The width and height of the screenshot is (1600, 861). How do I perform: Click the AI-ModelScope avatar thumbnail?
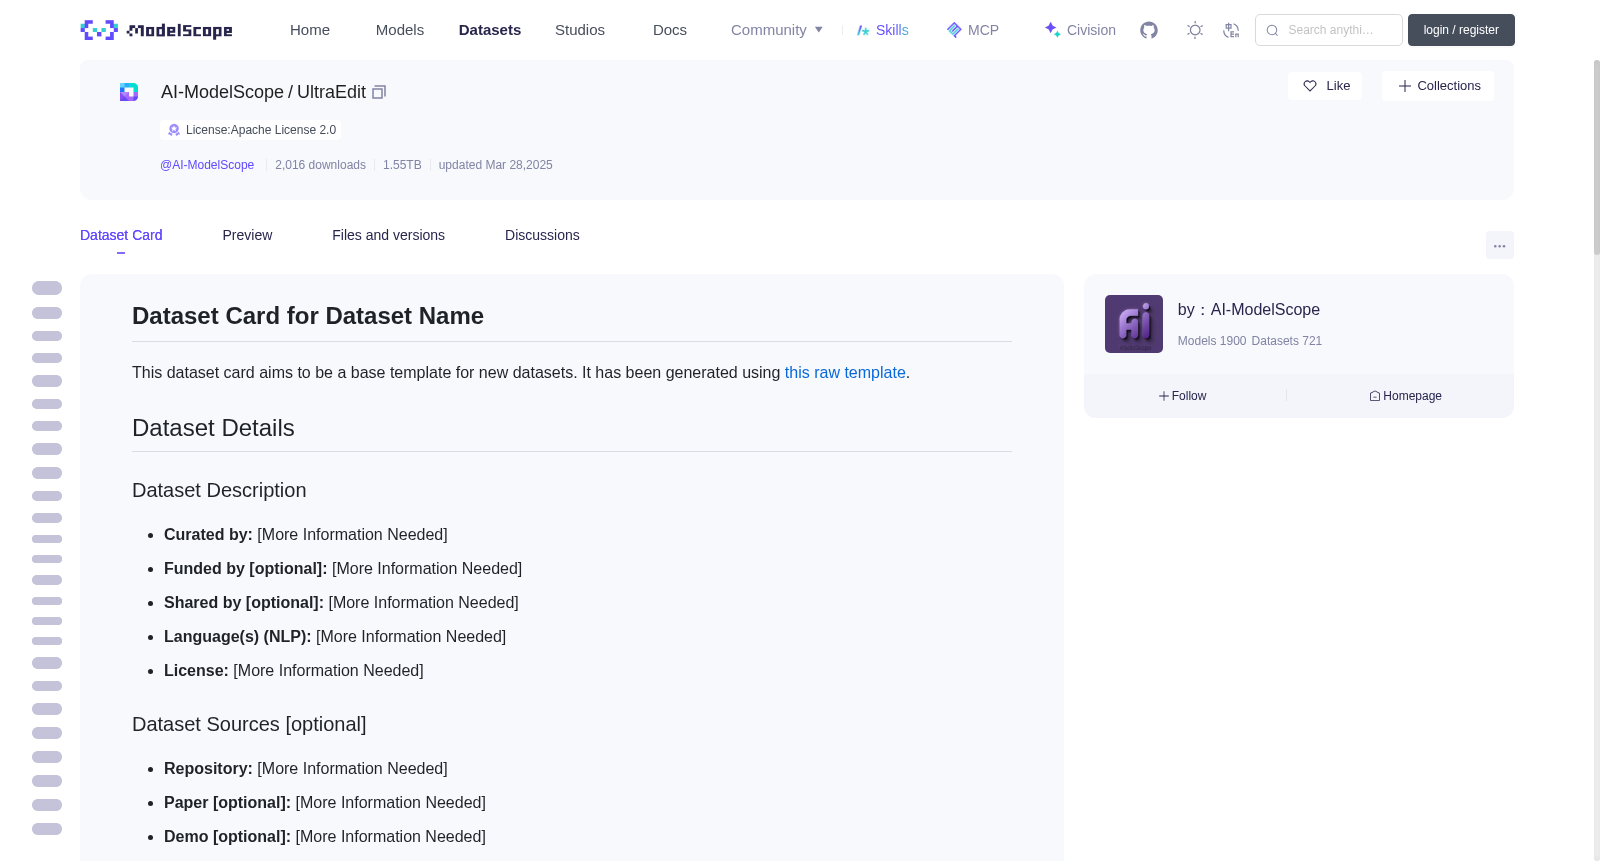tap(1133, 324)
